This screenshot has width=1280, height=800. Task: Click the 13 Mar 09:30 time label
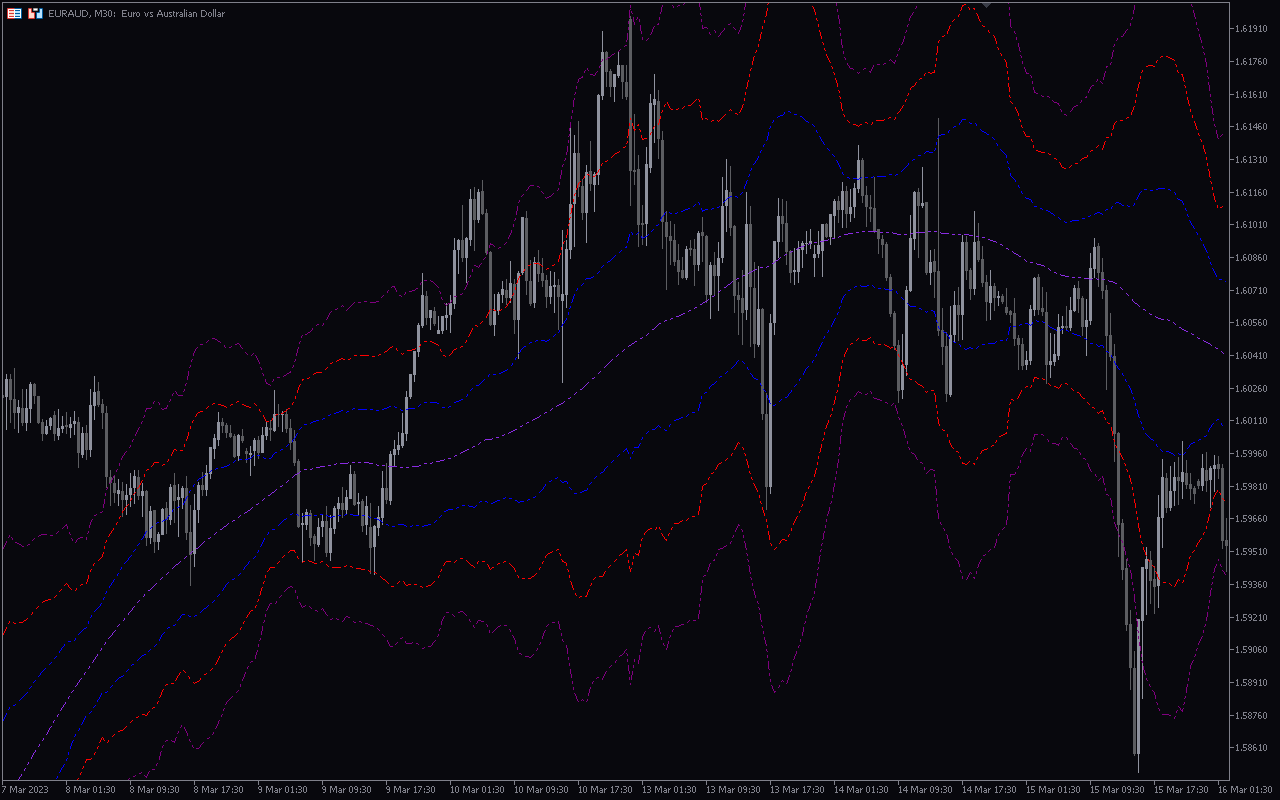pos(733,790)
